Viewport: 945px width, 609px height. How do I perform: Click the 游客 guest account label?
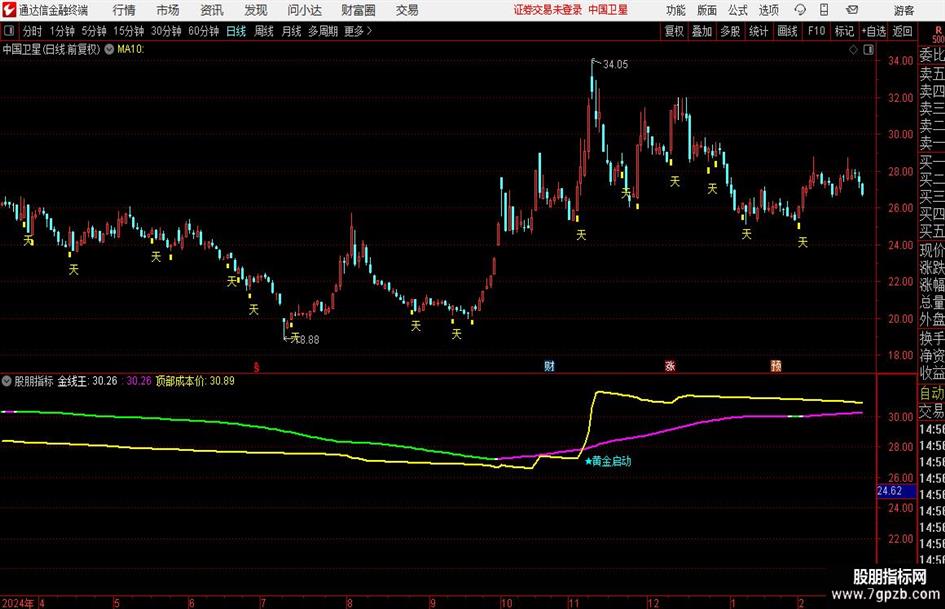click(904, 10)
